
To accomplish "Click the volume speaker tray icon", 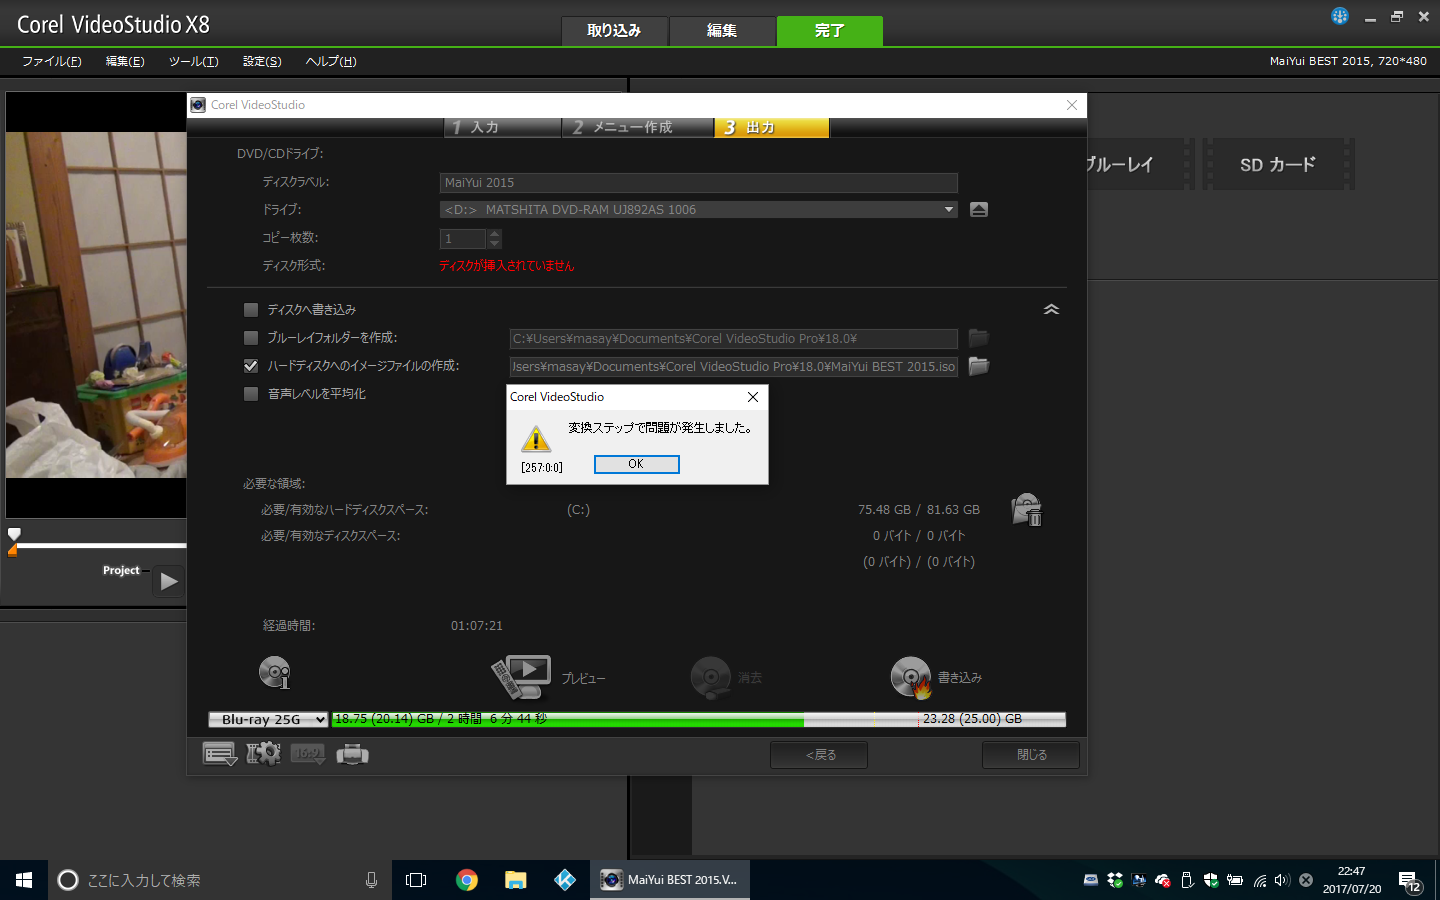I will click(1282, 880).
